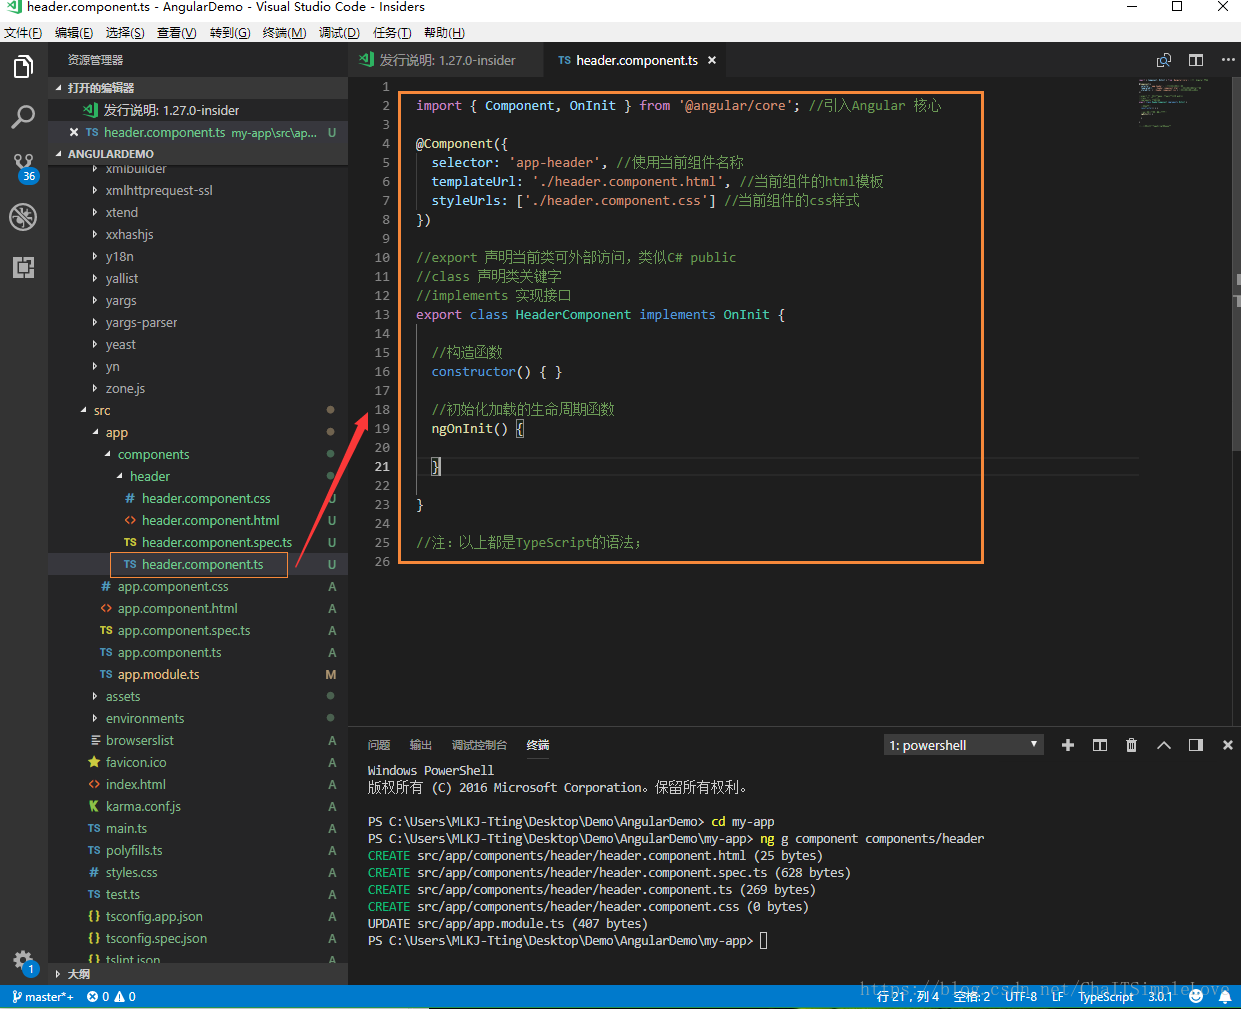Close the terminal panel
The image size is (1241, 1009).
(1228, 745)
